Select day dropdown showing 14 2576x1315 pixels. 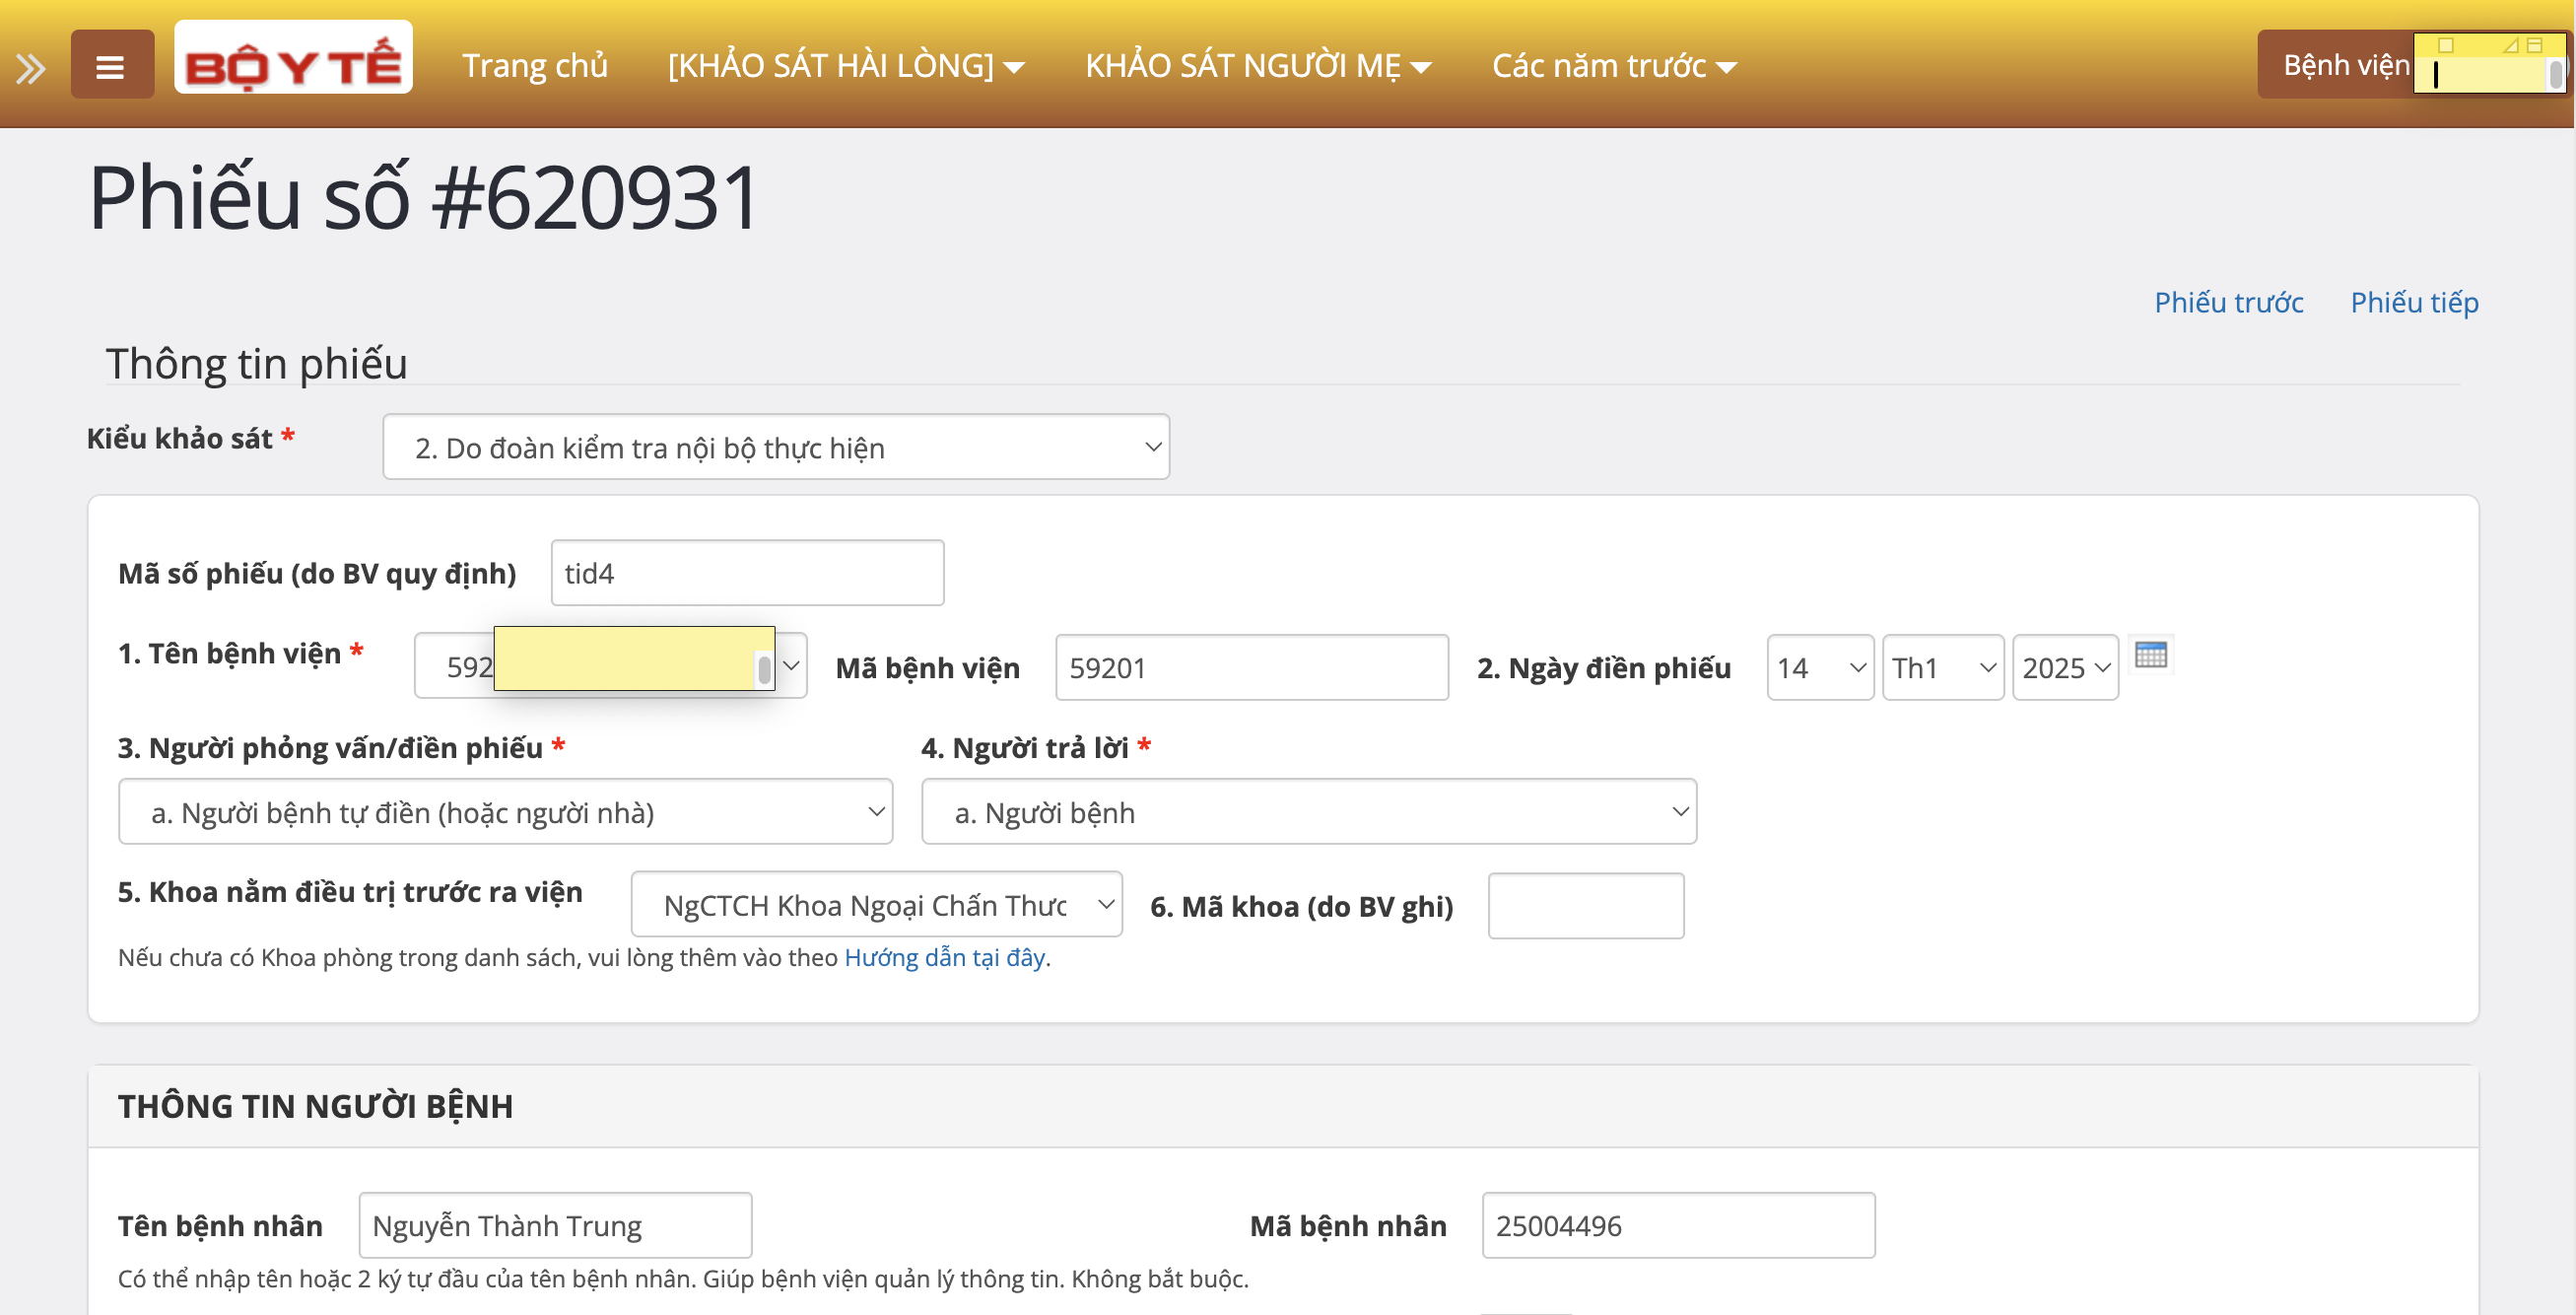coord(1819,667)
